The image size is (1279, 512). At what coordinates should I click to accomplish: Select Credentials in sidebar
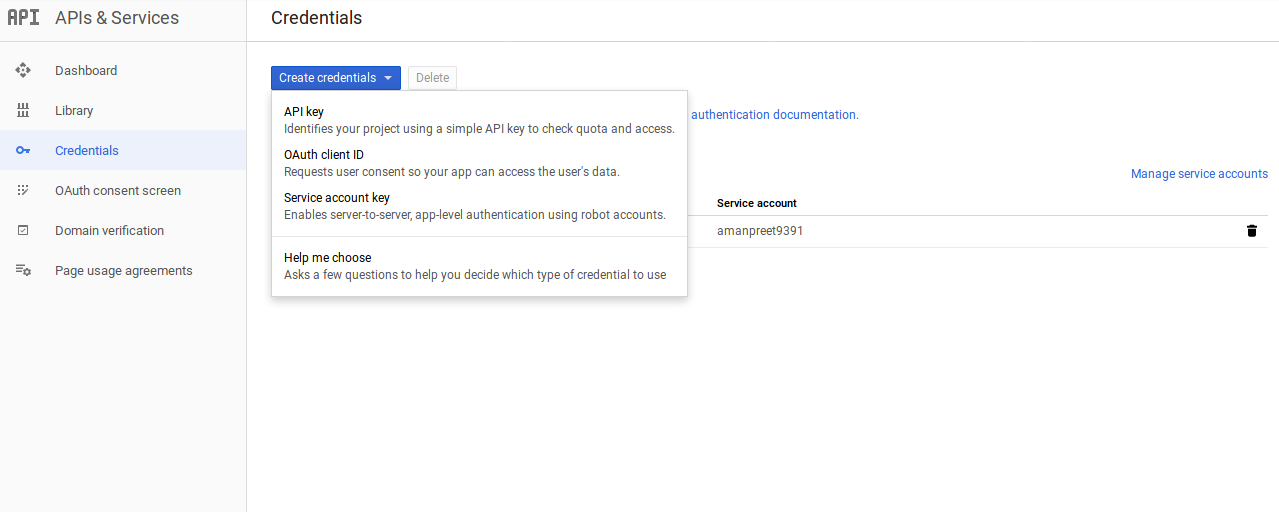coord(87,151)
